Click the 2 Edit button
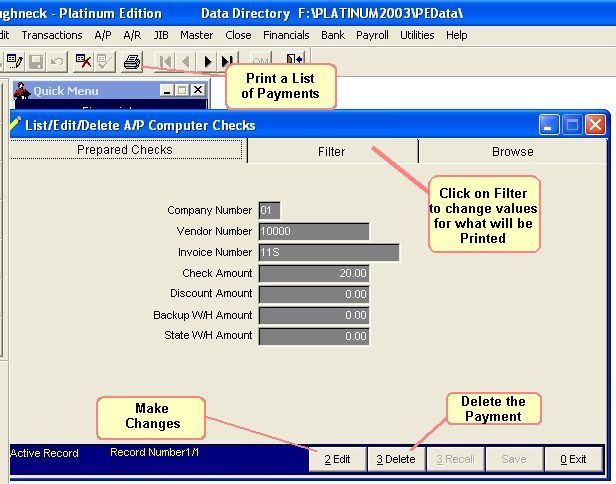 [x=337, y=459]
